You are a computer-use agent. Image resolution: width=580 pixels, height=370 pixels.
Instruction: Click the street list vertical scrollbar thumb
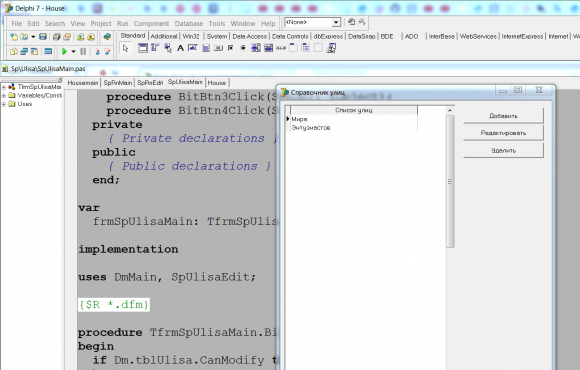(x=450, y=181)
